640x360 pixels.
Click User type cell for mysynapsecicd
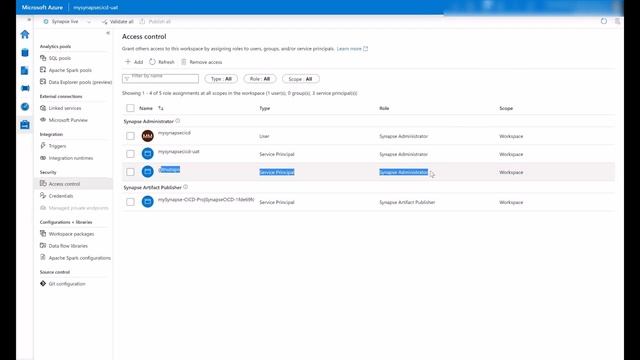tap(264, 136)
